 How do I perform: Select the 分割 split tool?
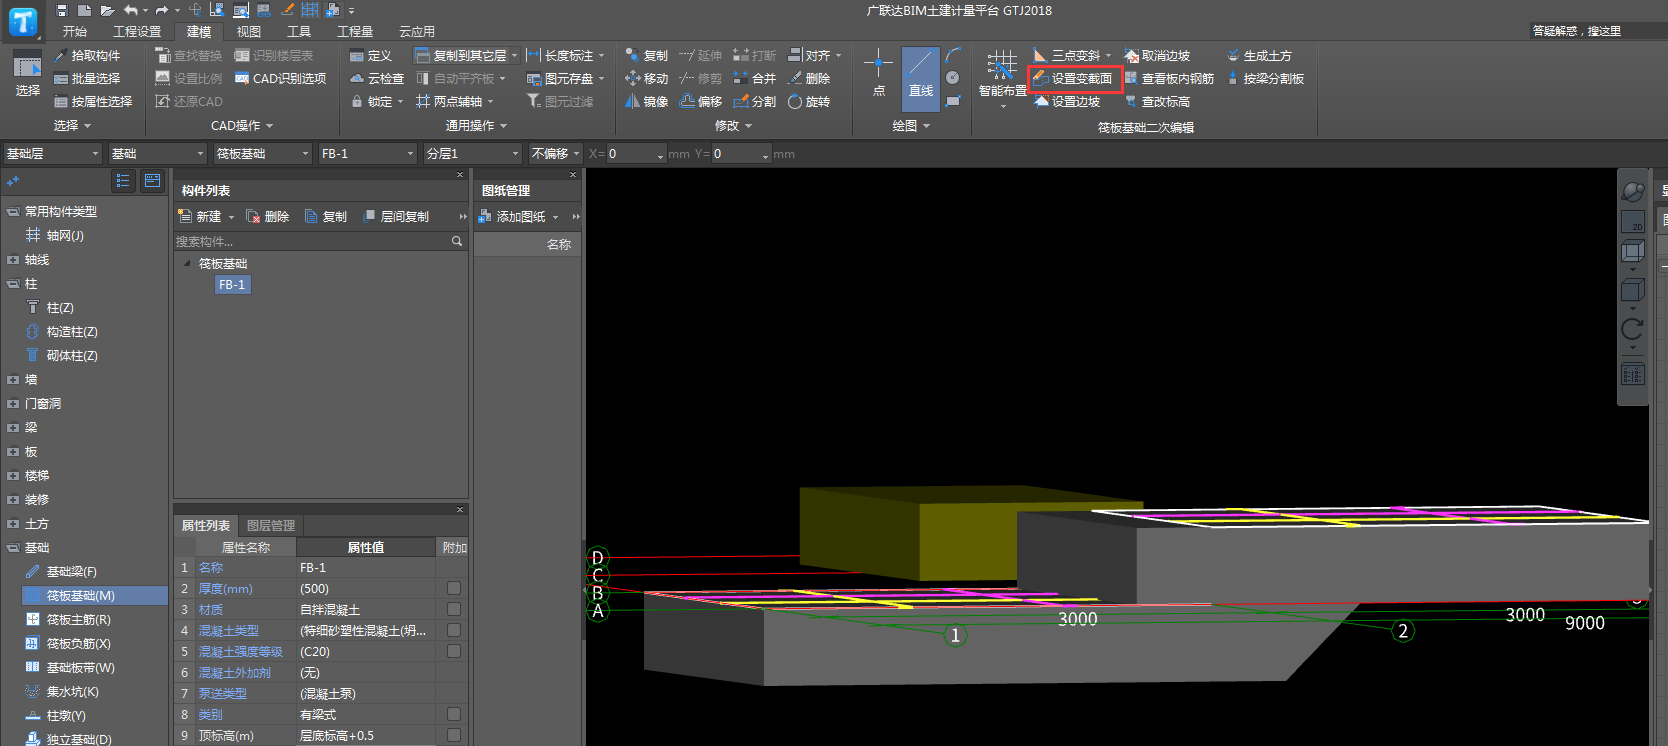(755, 102)
